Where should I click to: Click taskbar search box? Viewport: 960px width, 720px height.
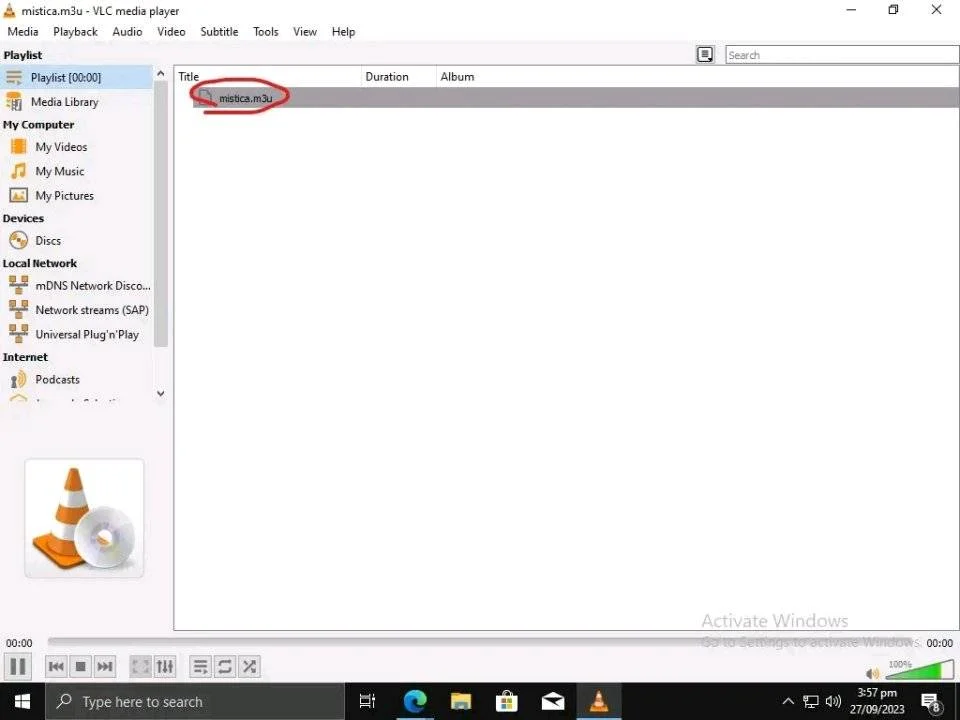pos(195,702)
